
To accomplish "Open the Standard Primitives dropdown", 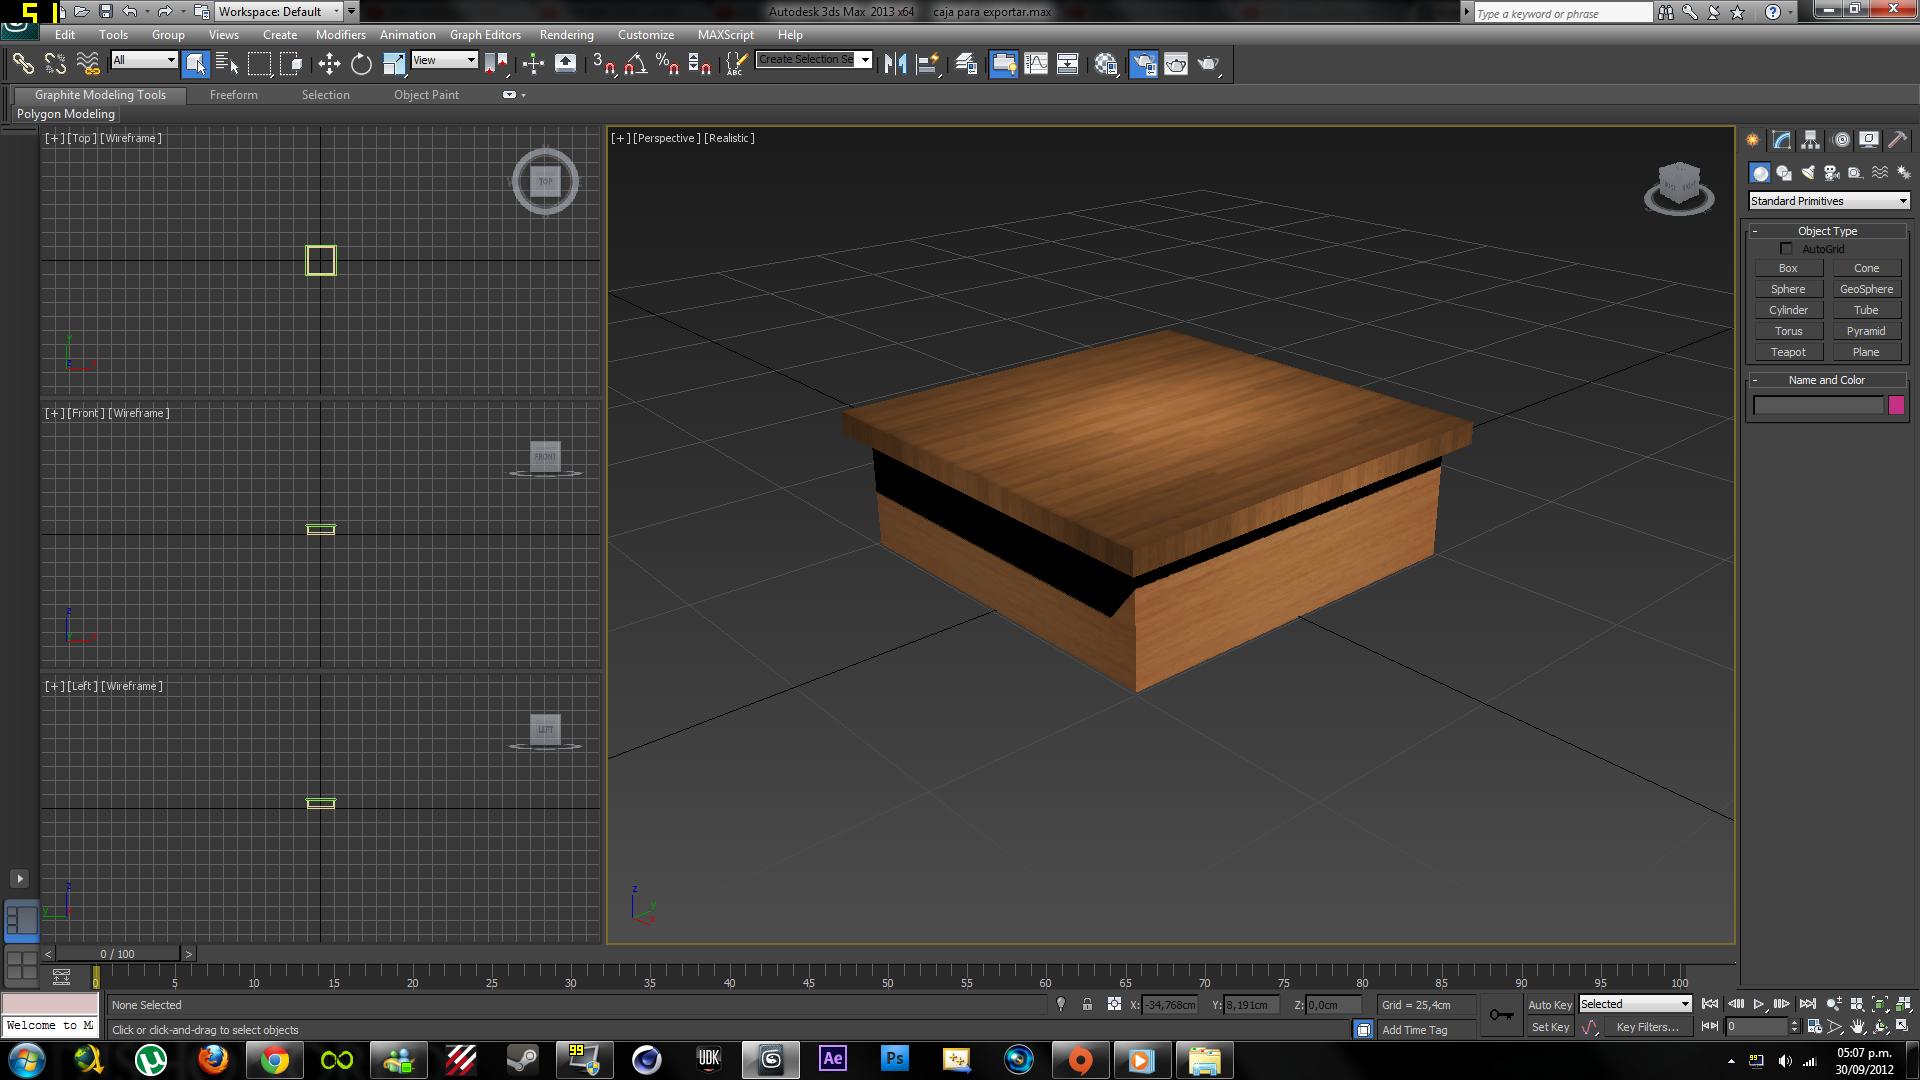I will [1828, 201].
